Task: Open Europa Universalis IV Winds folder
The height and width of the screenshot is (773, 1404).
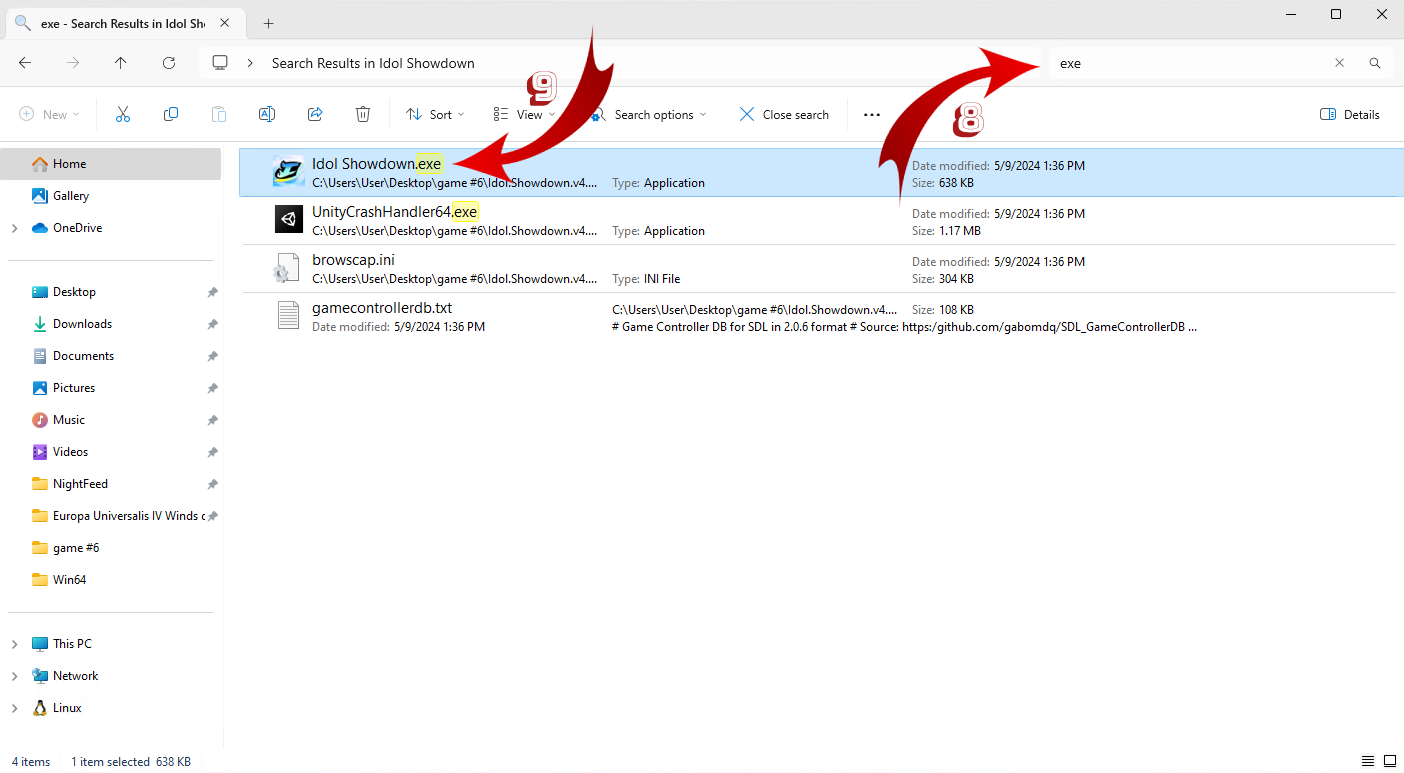Action: click(x=111, y=516)
